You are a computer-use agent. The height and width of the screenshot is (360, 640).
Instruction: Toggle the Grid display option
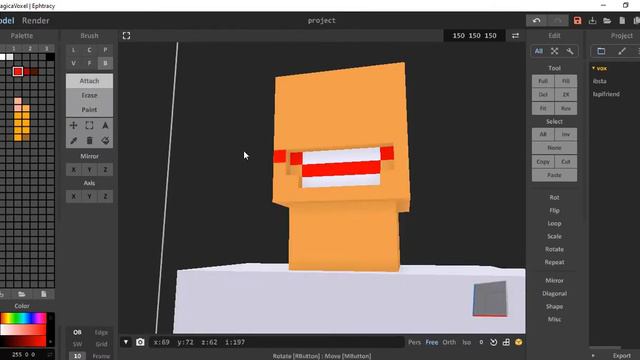click(x=101, y=344)
